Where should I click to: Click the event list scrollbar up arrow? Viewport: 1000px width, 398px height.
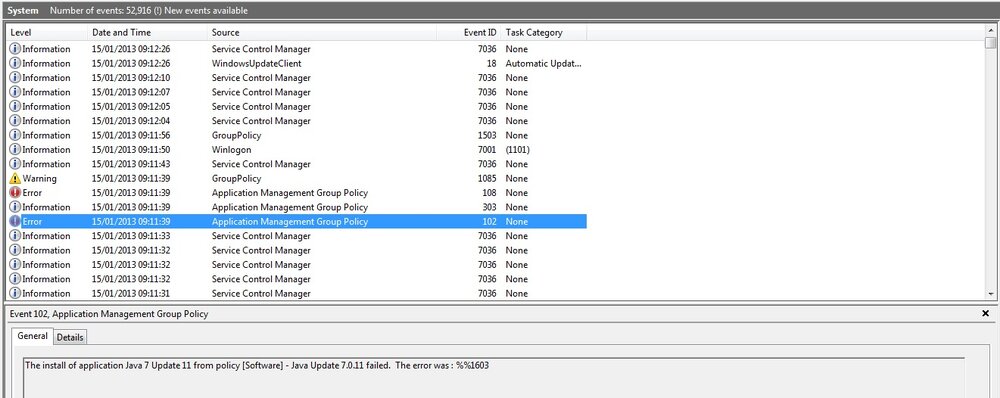click(990, 30)
